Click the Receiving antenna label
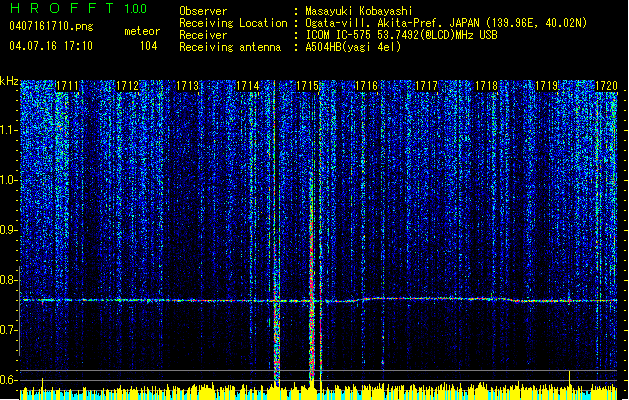 (230, 47)
